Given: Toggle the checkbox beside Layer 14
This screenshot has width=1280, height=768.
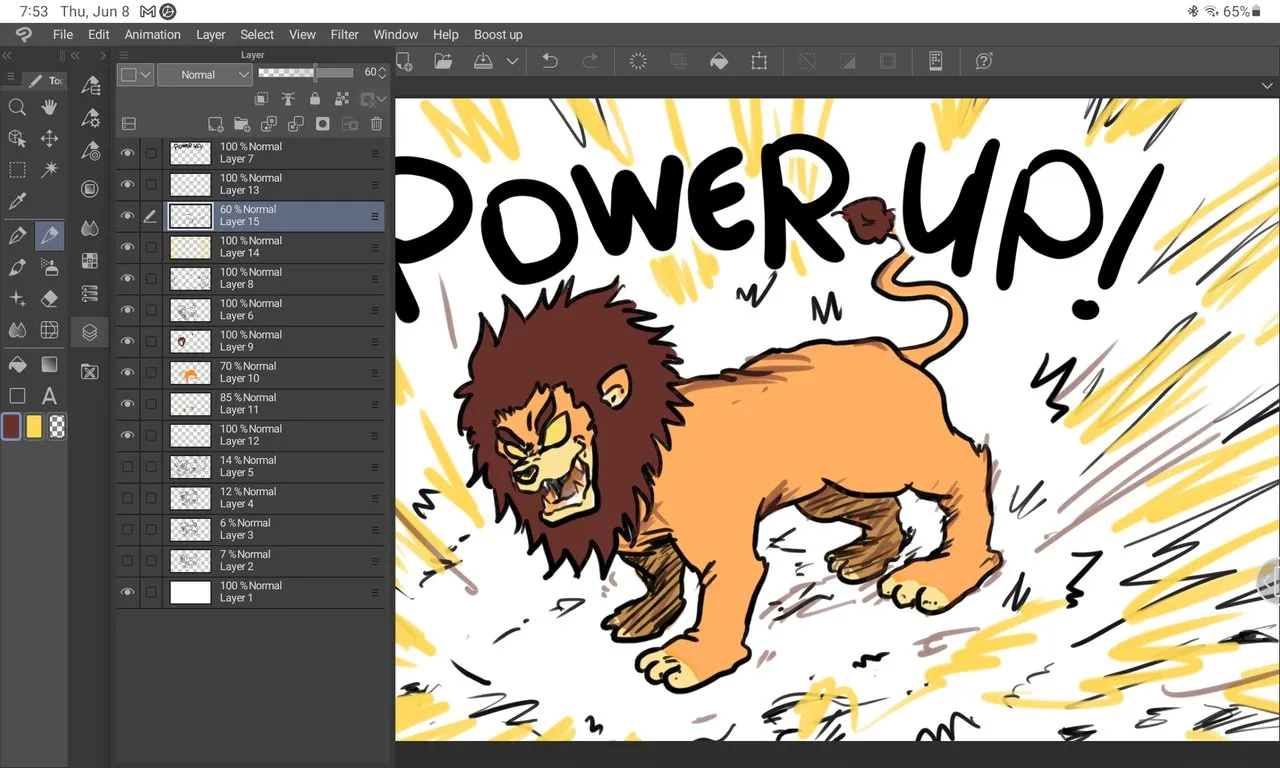Looking at the screenshot, I should point(151,247).
